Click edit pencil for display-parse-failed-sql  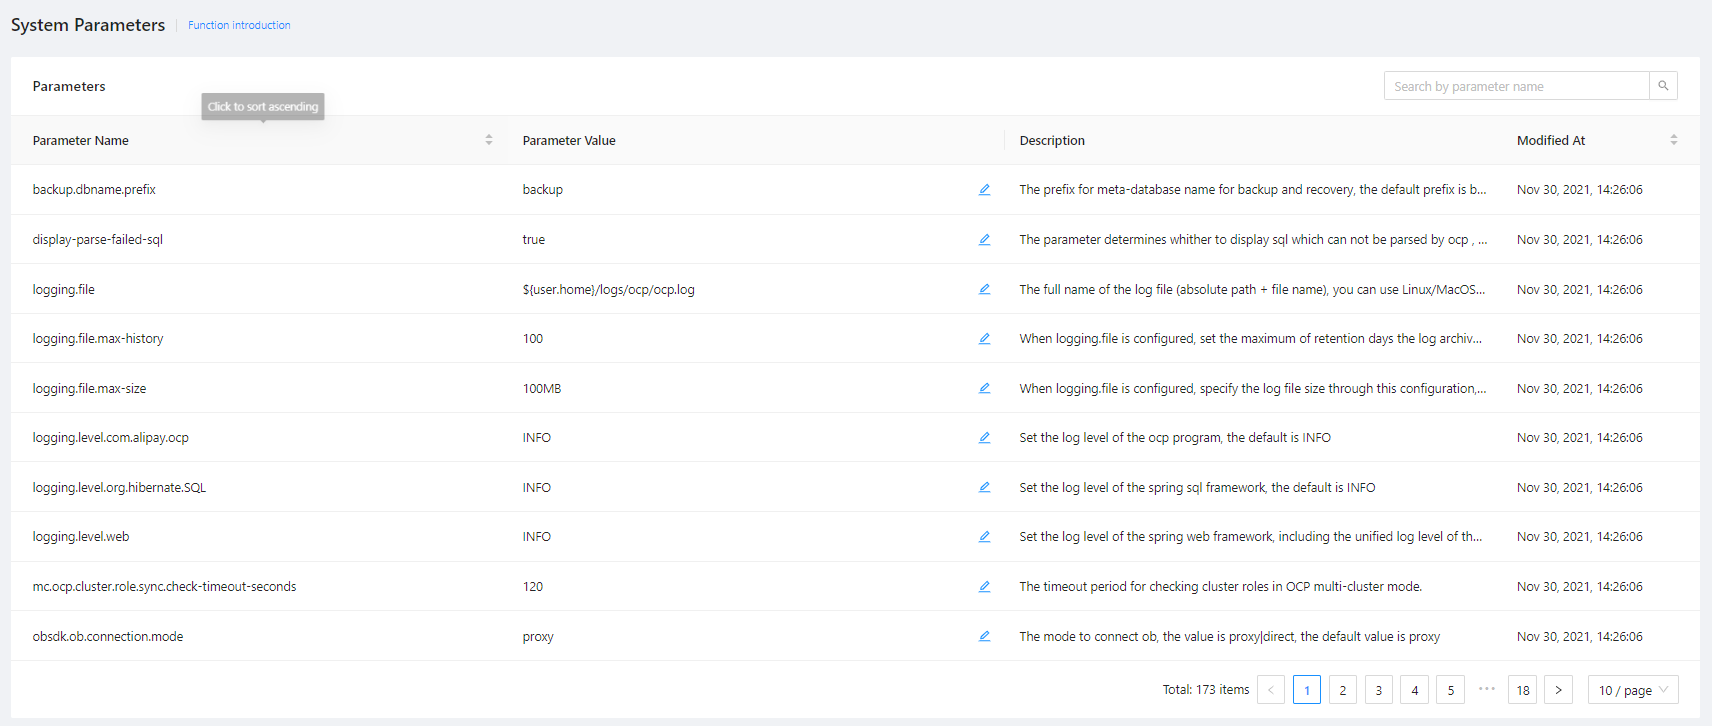pos(984,240)
